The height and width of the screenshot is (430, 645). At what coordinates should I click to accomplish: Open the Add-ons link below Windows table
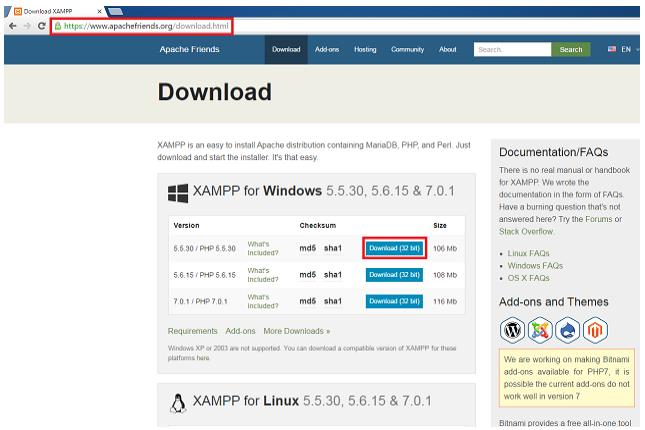click(x=240, y=331)
